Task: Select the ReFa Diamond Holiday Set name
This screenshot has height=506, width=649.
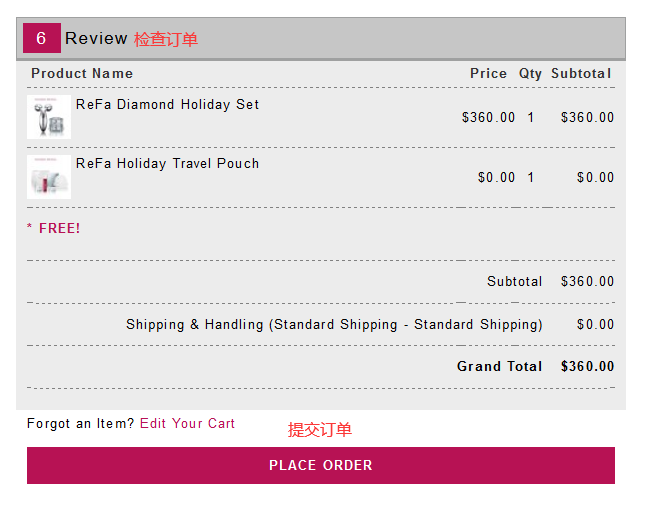Action: tap(167, 104)
